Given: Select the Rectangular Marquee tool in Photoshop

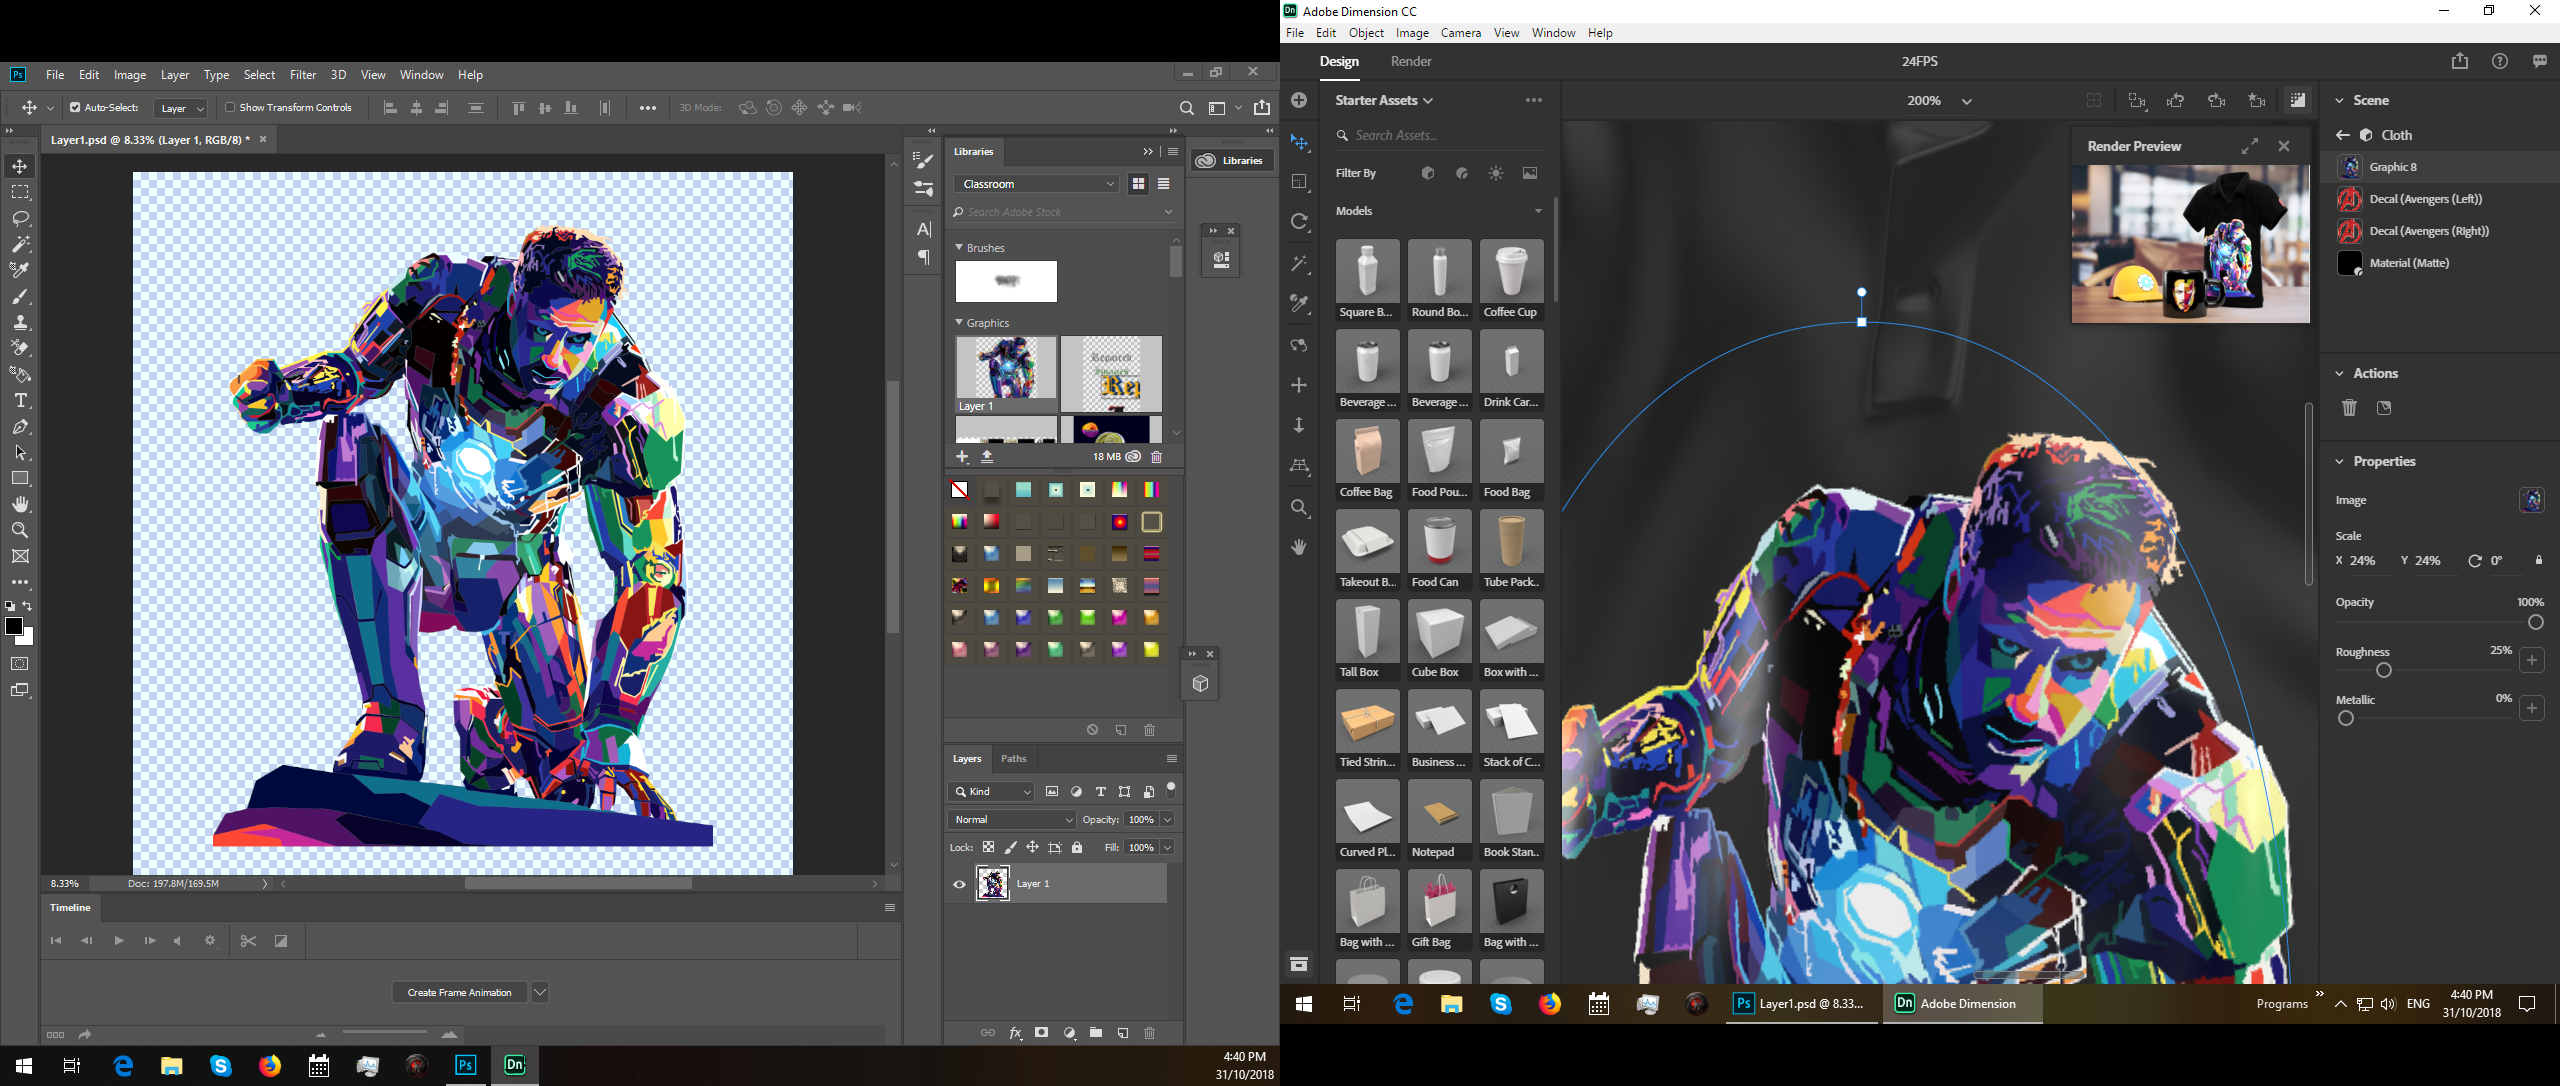Looking at the screenshot, I should click(20, 192).
